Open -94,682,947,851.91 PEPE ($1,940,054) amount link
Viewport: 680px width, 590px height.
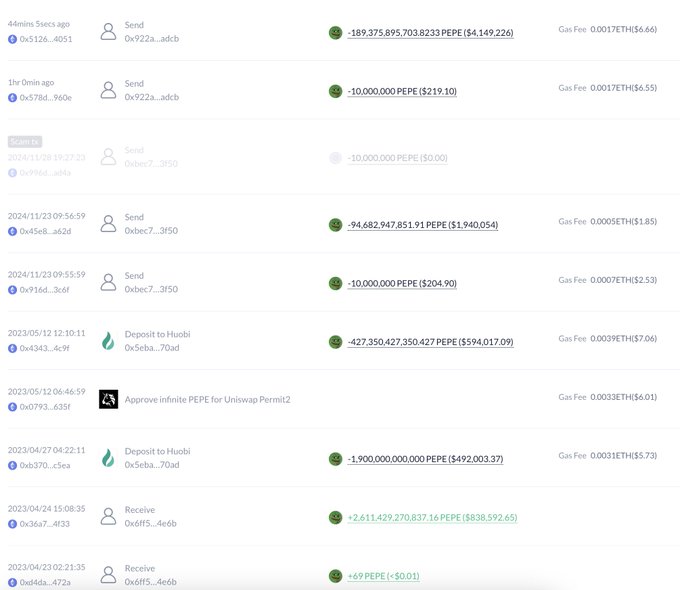[x=423, y=225]
